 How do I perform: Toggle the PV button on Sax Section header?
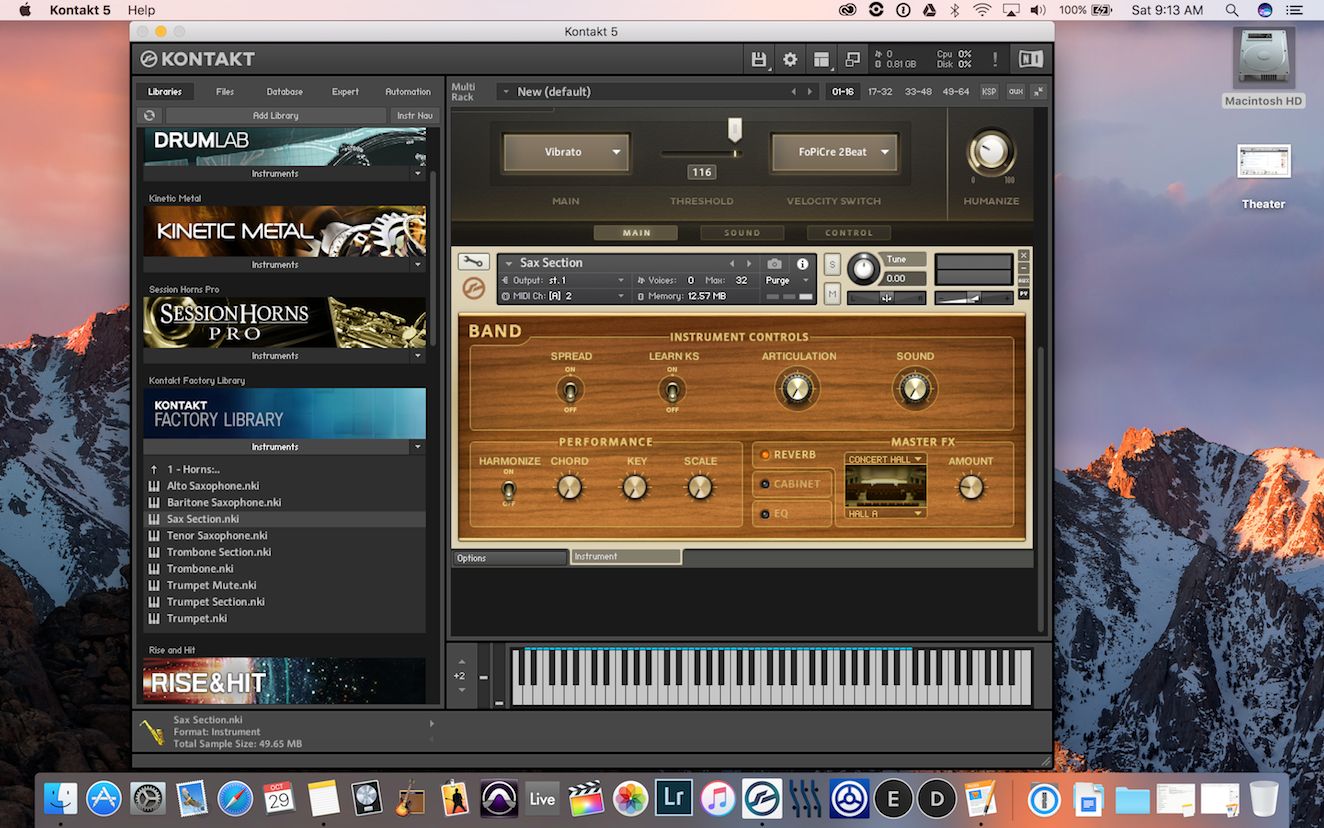pyautogui.click(x=1024, y=294)
